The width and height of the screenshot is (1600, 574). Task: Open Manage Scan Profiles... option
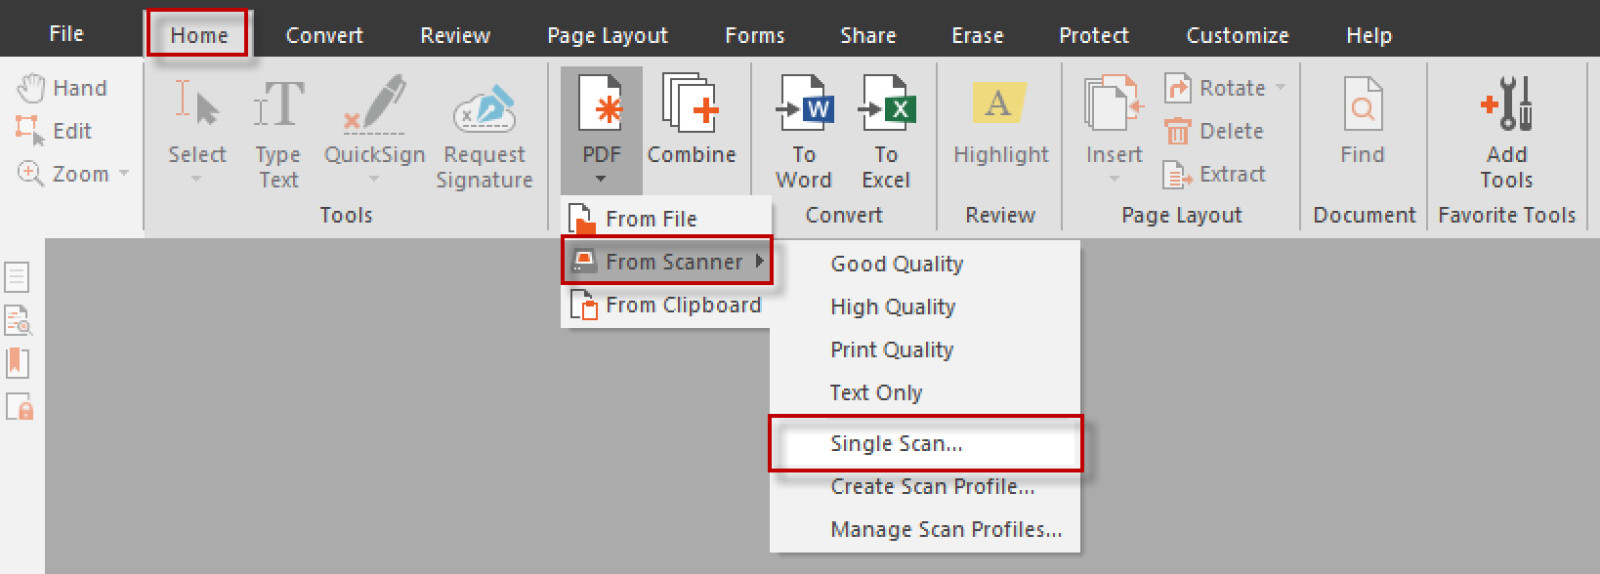coord(925,530)
